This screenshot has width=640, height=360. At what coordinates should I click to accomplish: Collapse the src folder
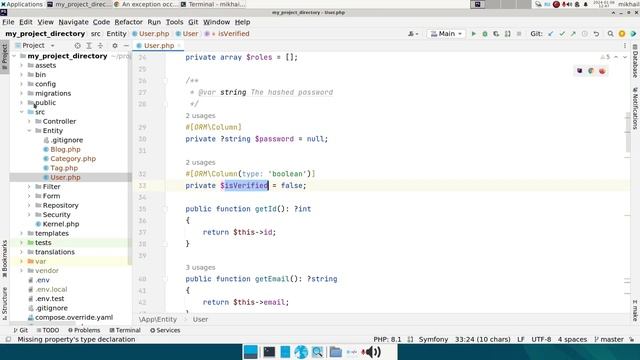pyautogui.click(x=22, y=112)
